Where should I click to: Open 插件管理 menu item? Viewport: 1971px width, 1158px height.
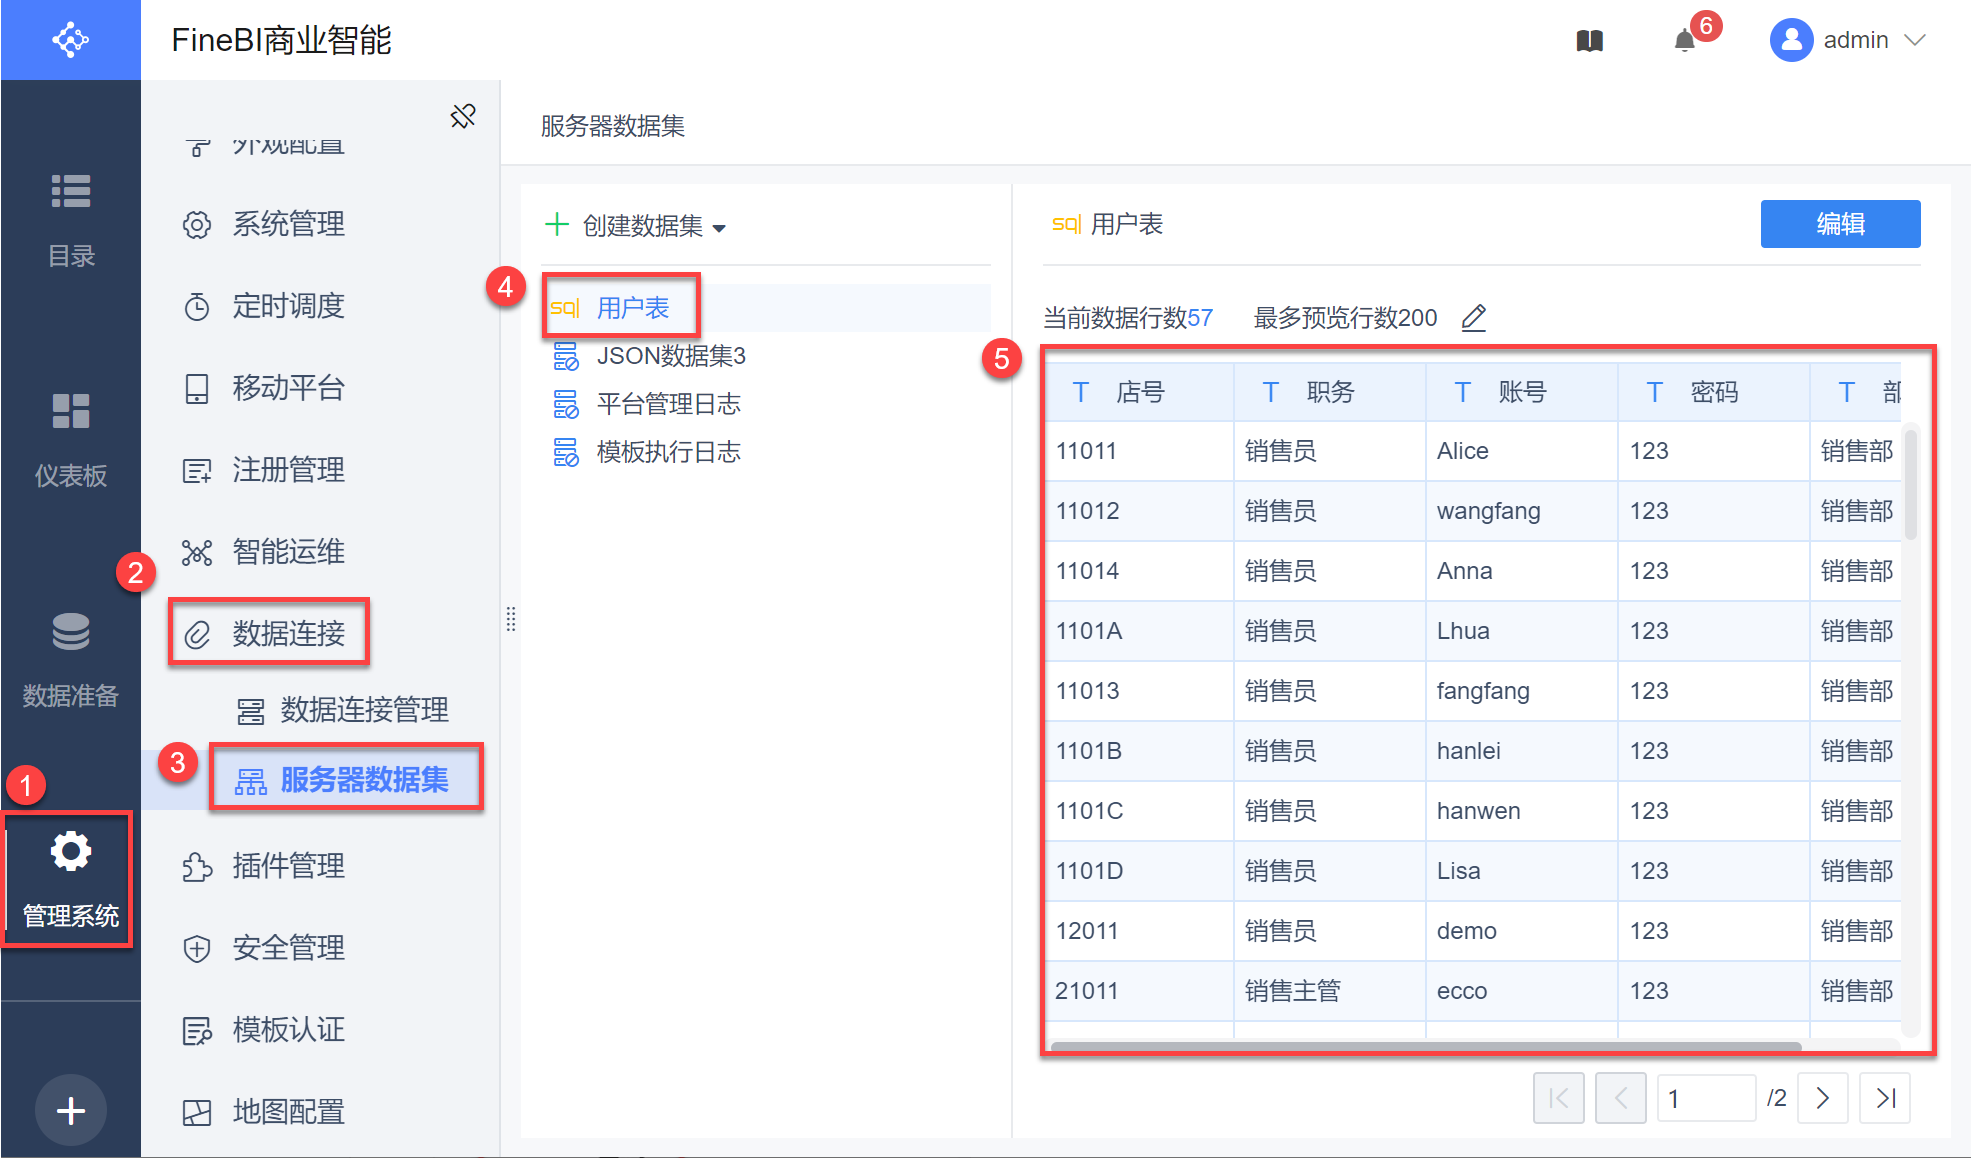point(288,866)
